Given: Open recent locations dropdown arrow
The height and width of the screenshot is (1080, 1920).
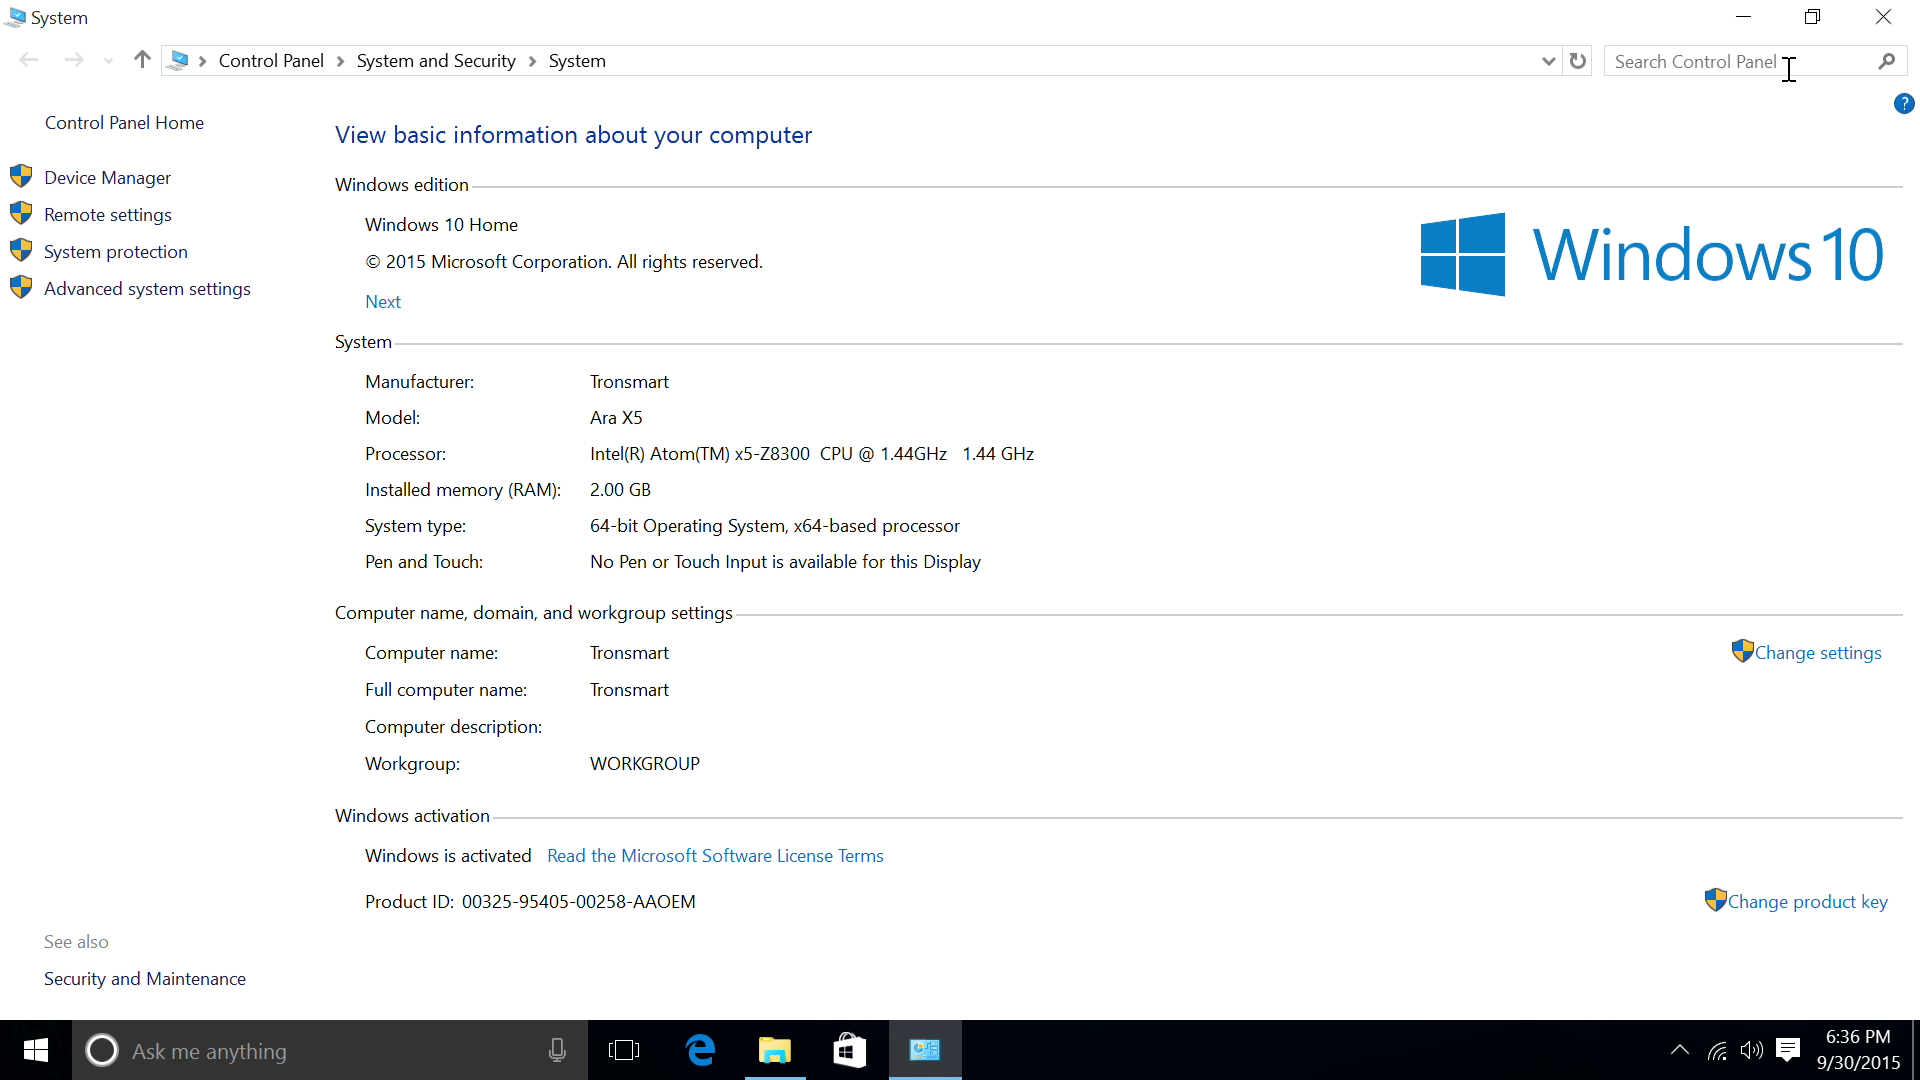Looking at the screenshot, I should (x=108, y=61).
